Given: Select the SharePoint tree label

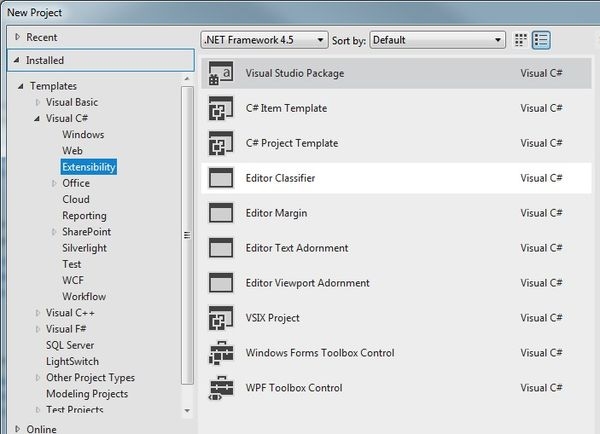Looking at the screenshot, I should coord(86,232).
